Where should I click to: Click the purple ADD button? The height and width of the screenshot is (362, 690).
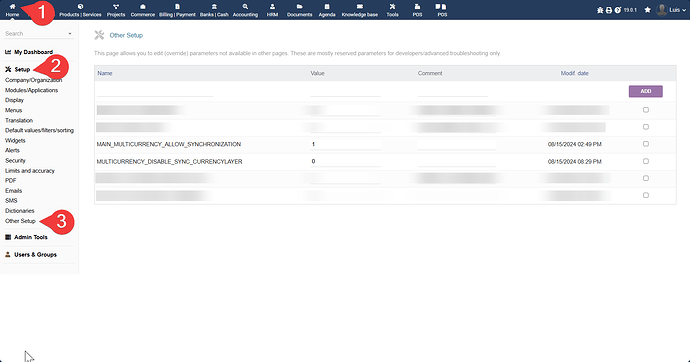click(x=646, y=91)
